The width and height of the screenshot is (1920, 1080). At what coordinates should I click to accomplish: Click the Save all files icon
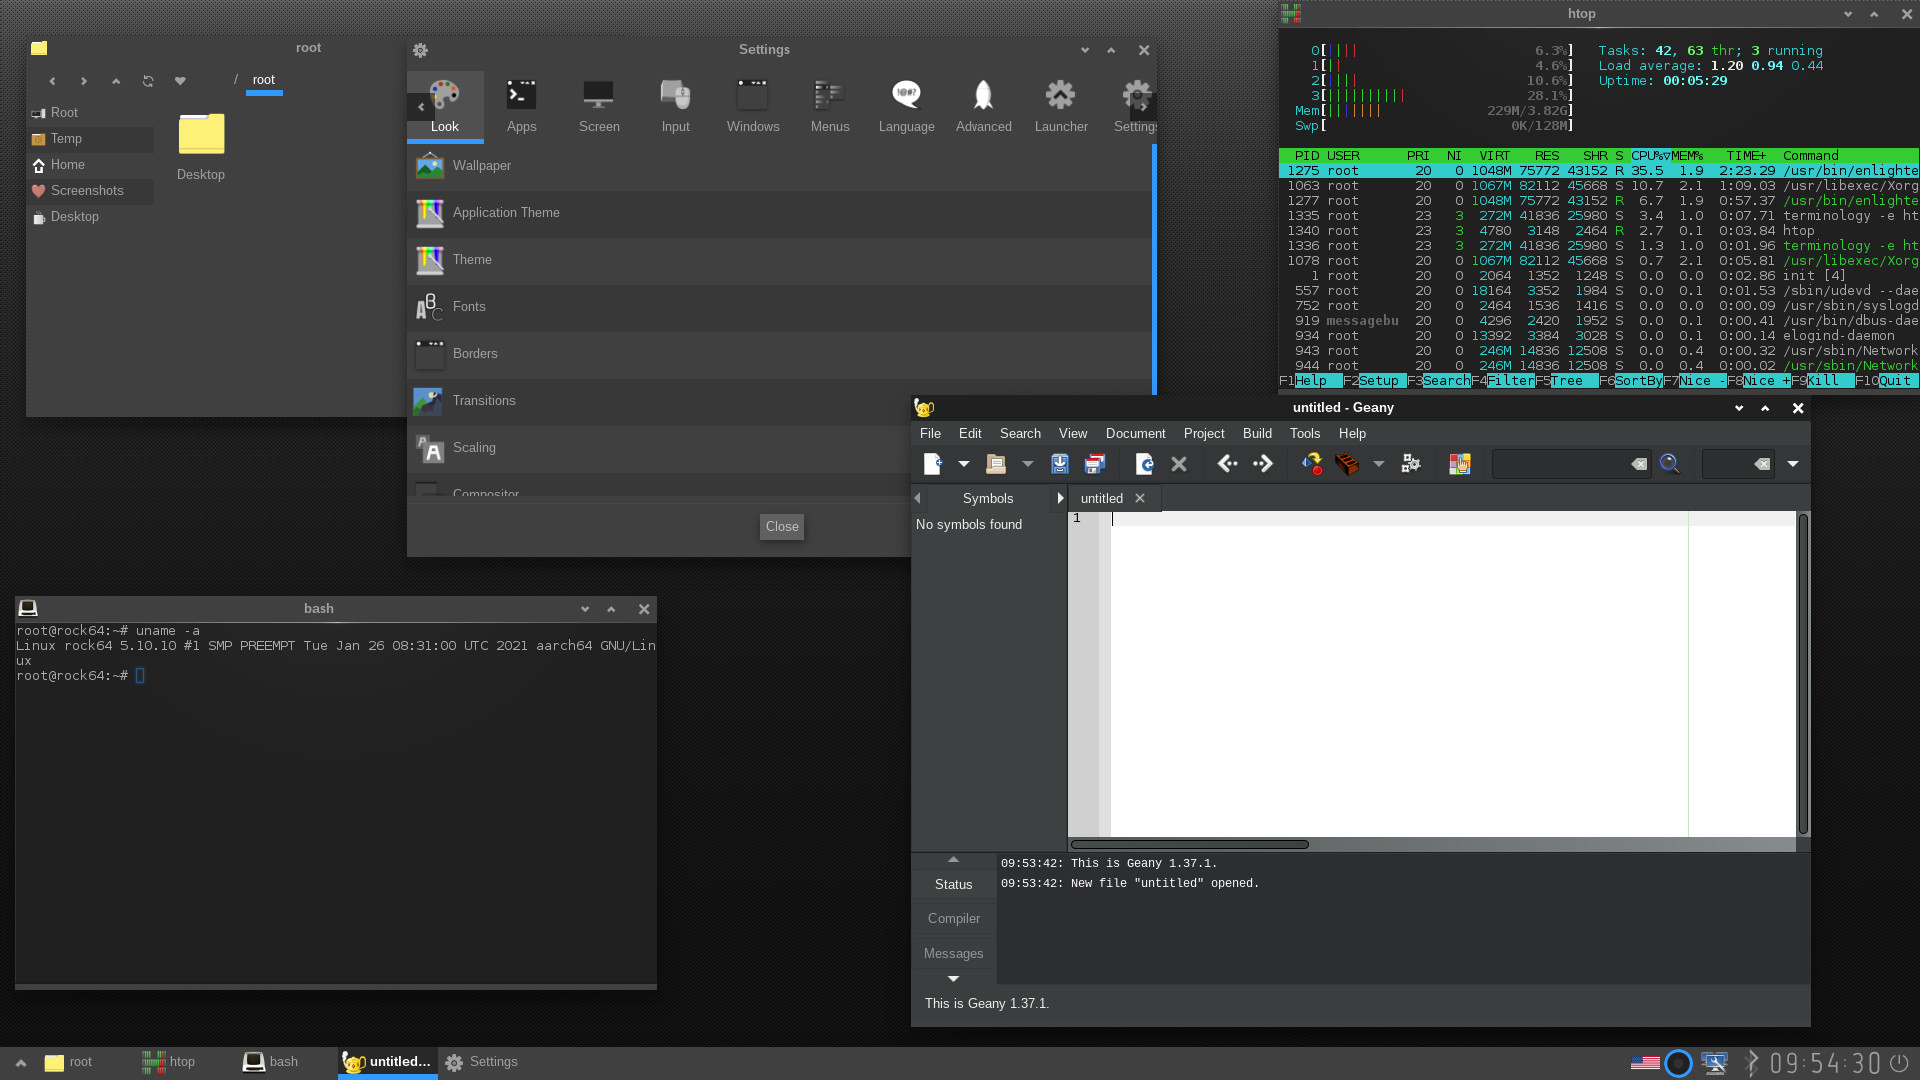(1095, 464)
